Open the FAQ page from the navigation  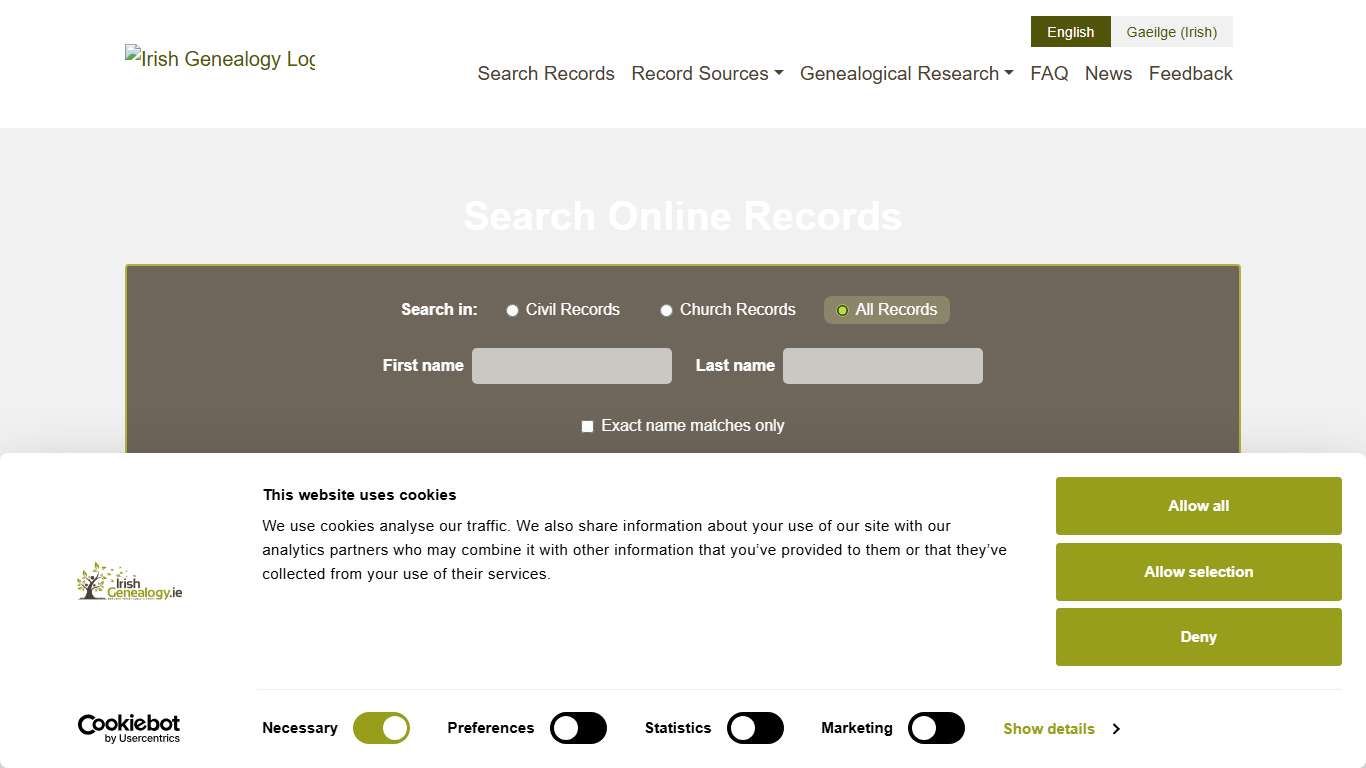(1049, 73)
